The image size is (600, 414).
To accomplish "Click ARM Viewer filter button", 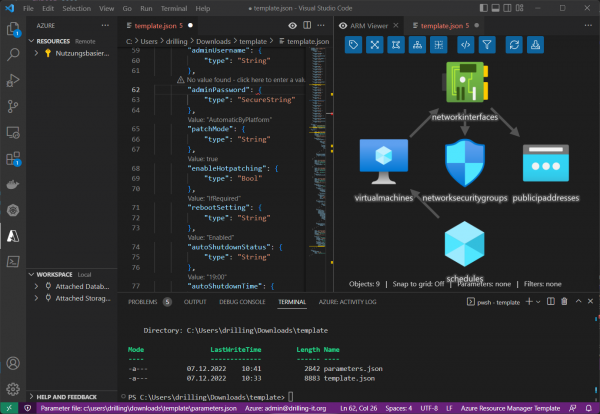I will (x=487, y=45).
